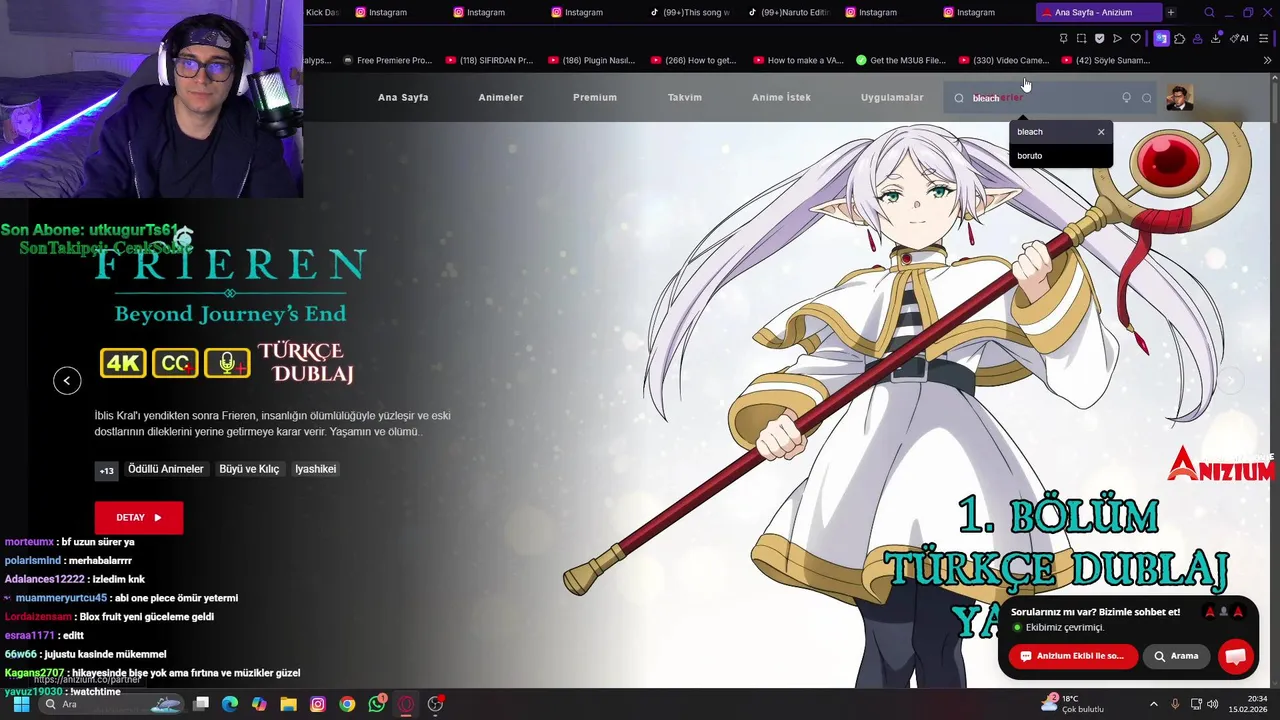
Task: Switch to the Naruto Editing TikTok tab
Action: click(789, 12)
